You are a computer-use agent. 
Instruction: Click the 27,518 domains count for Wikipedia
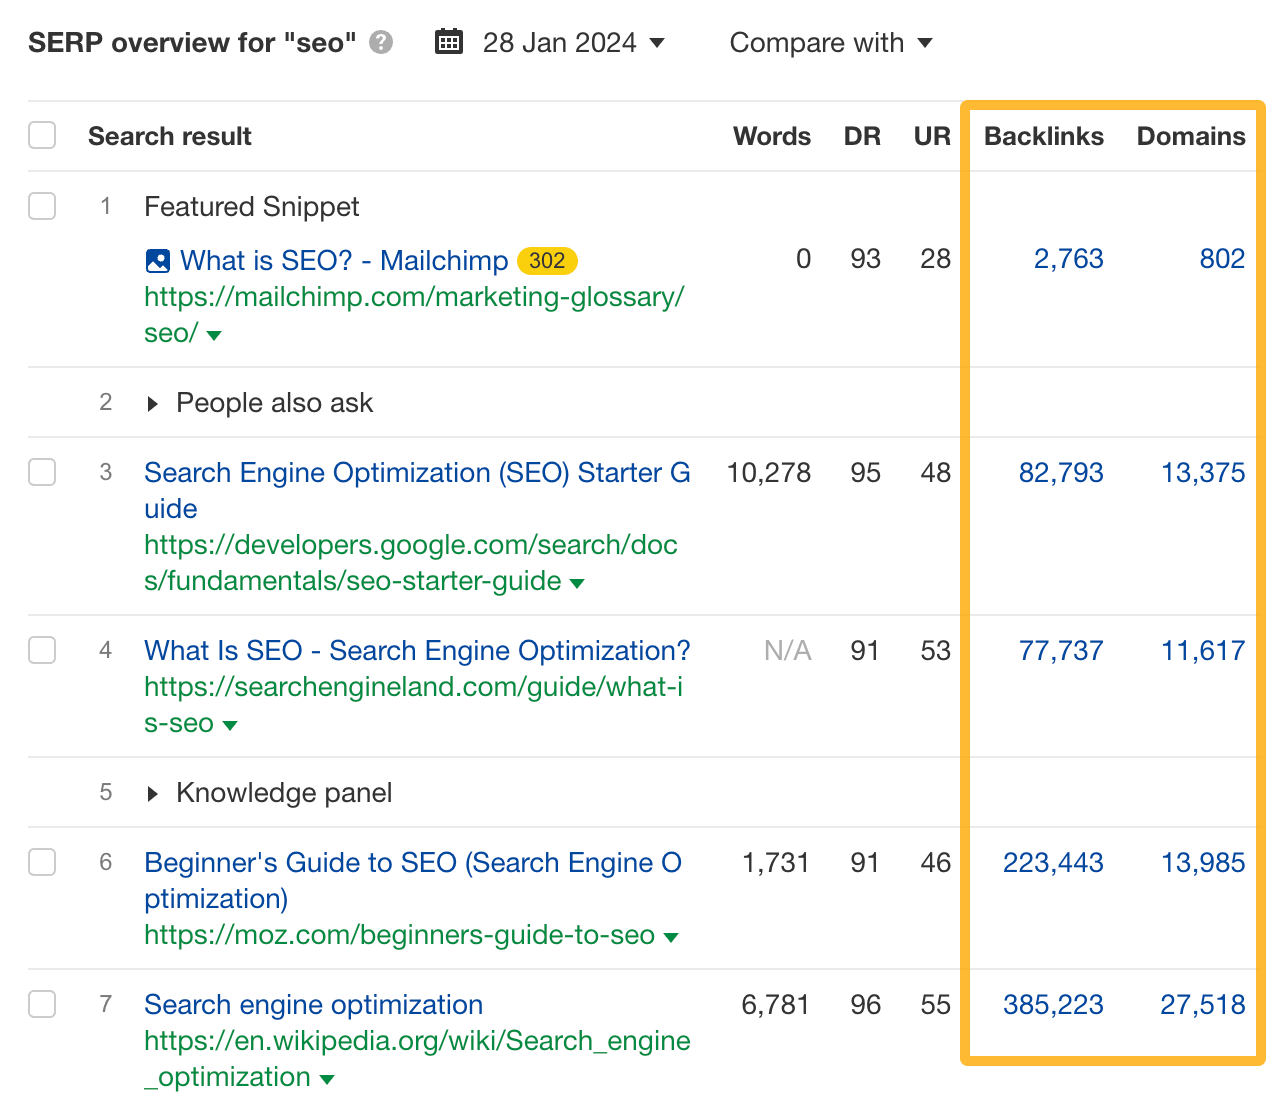tap(1203, 1005)
